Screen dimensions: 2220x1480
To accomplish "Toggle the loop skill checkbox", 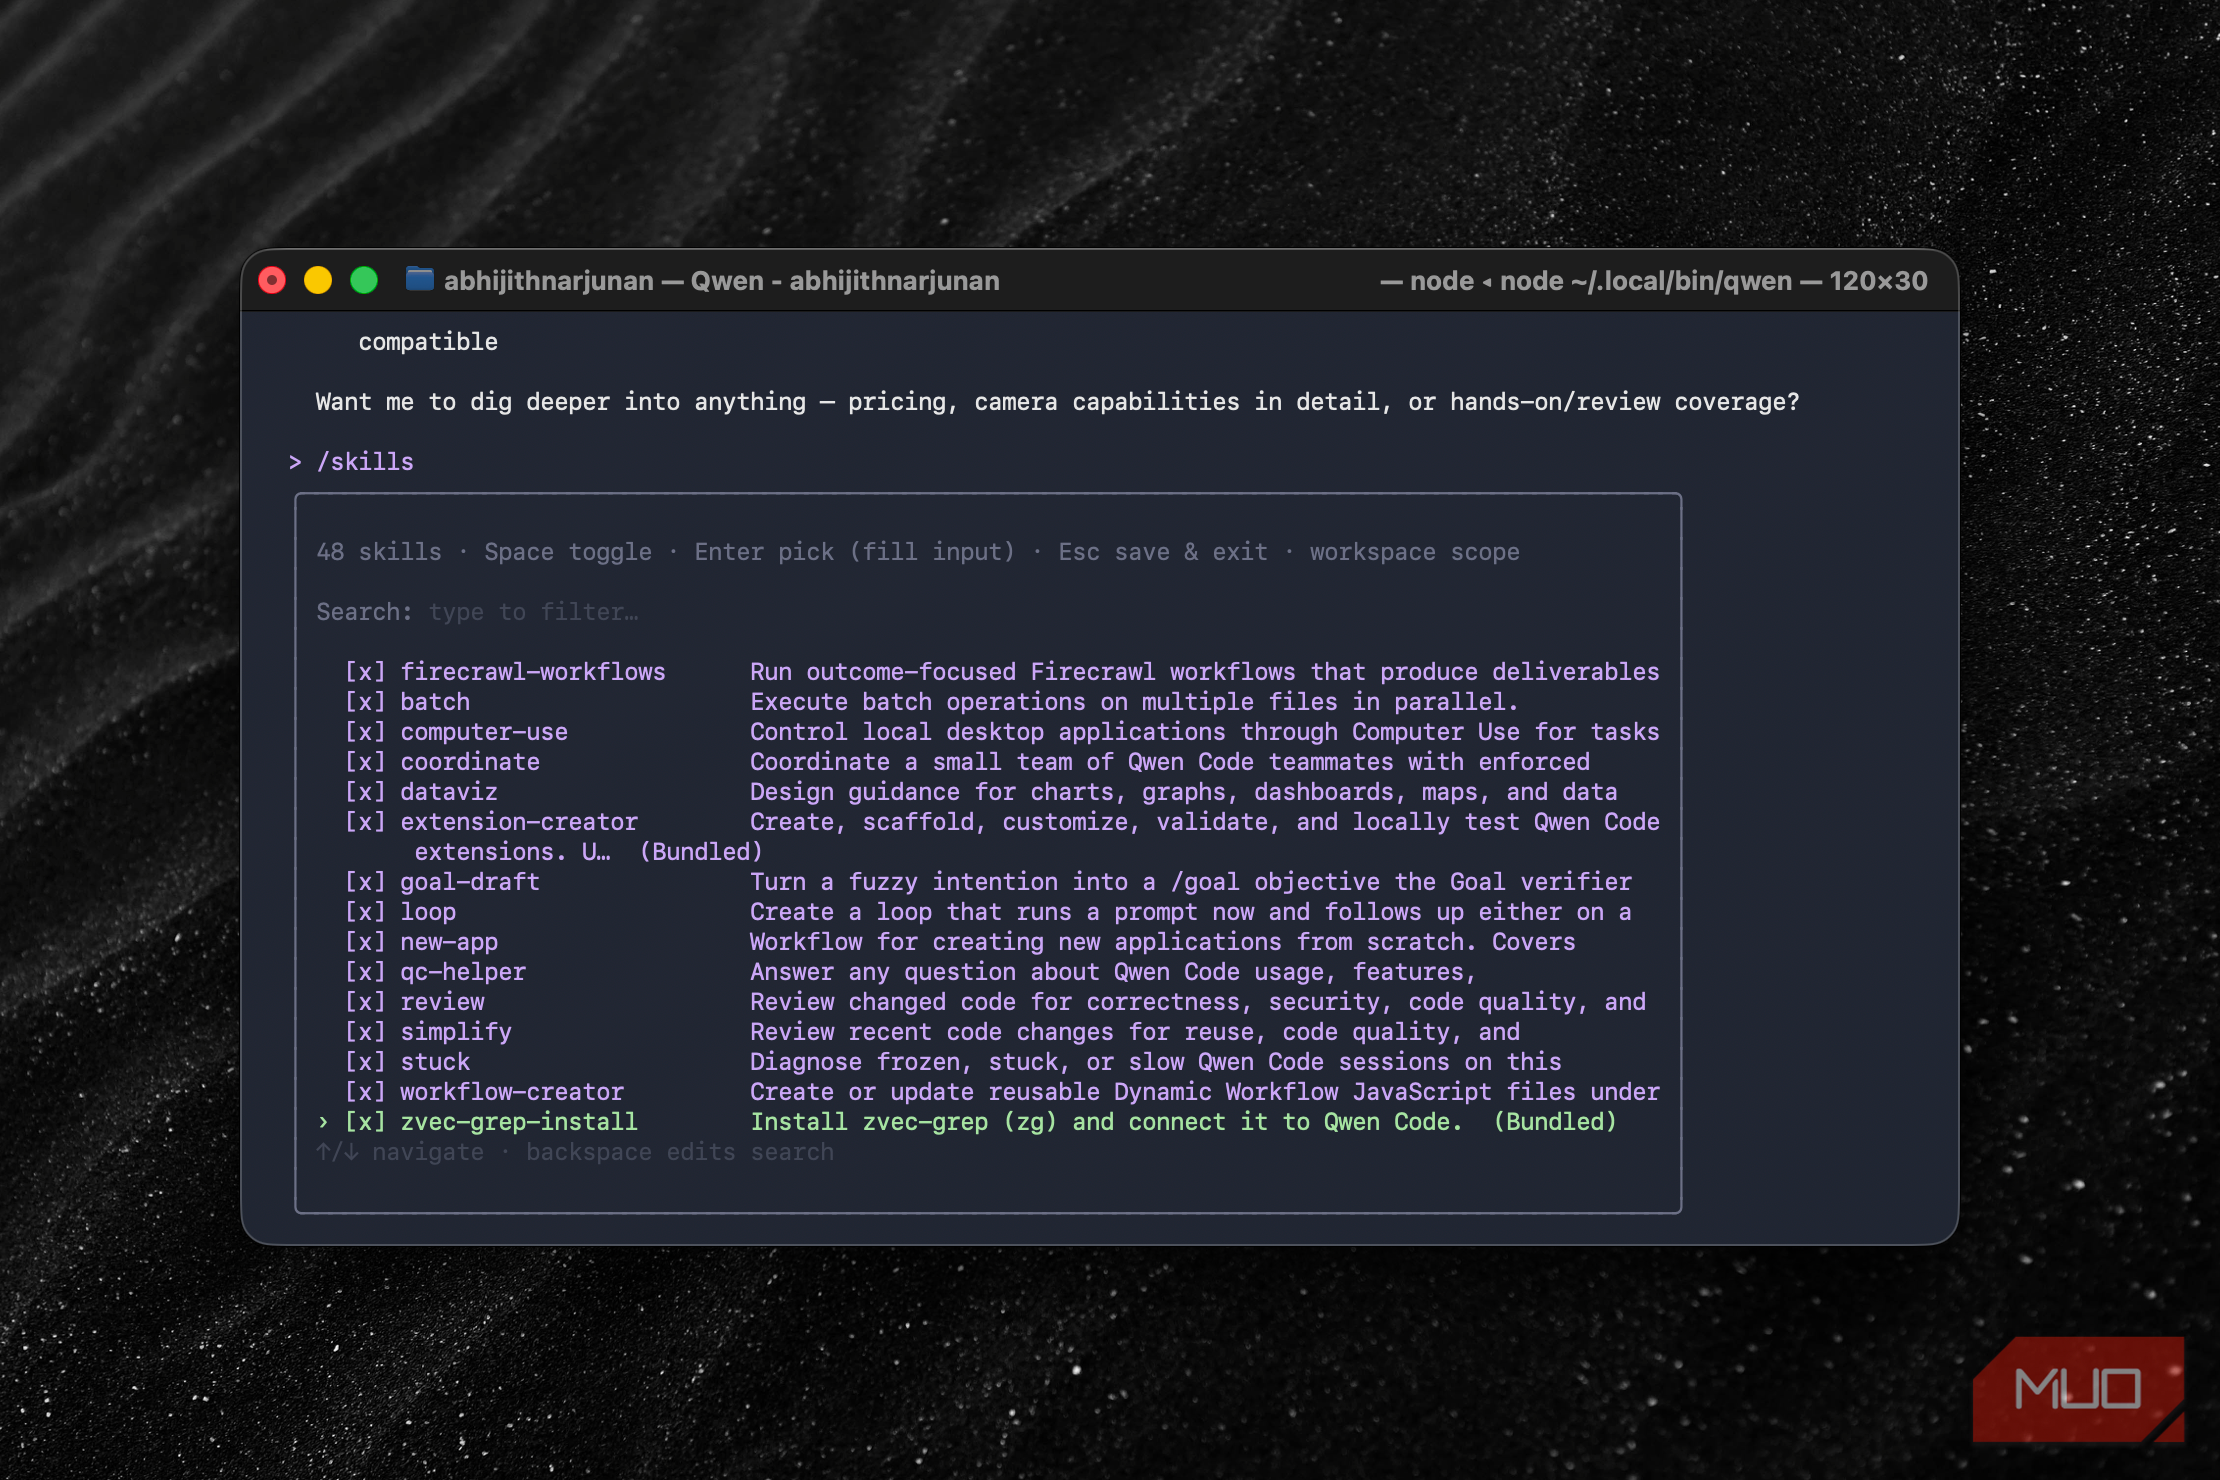I will pyautogui.click(x=365, y=912).
